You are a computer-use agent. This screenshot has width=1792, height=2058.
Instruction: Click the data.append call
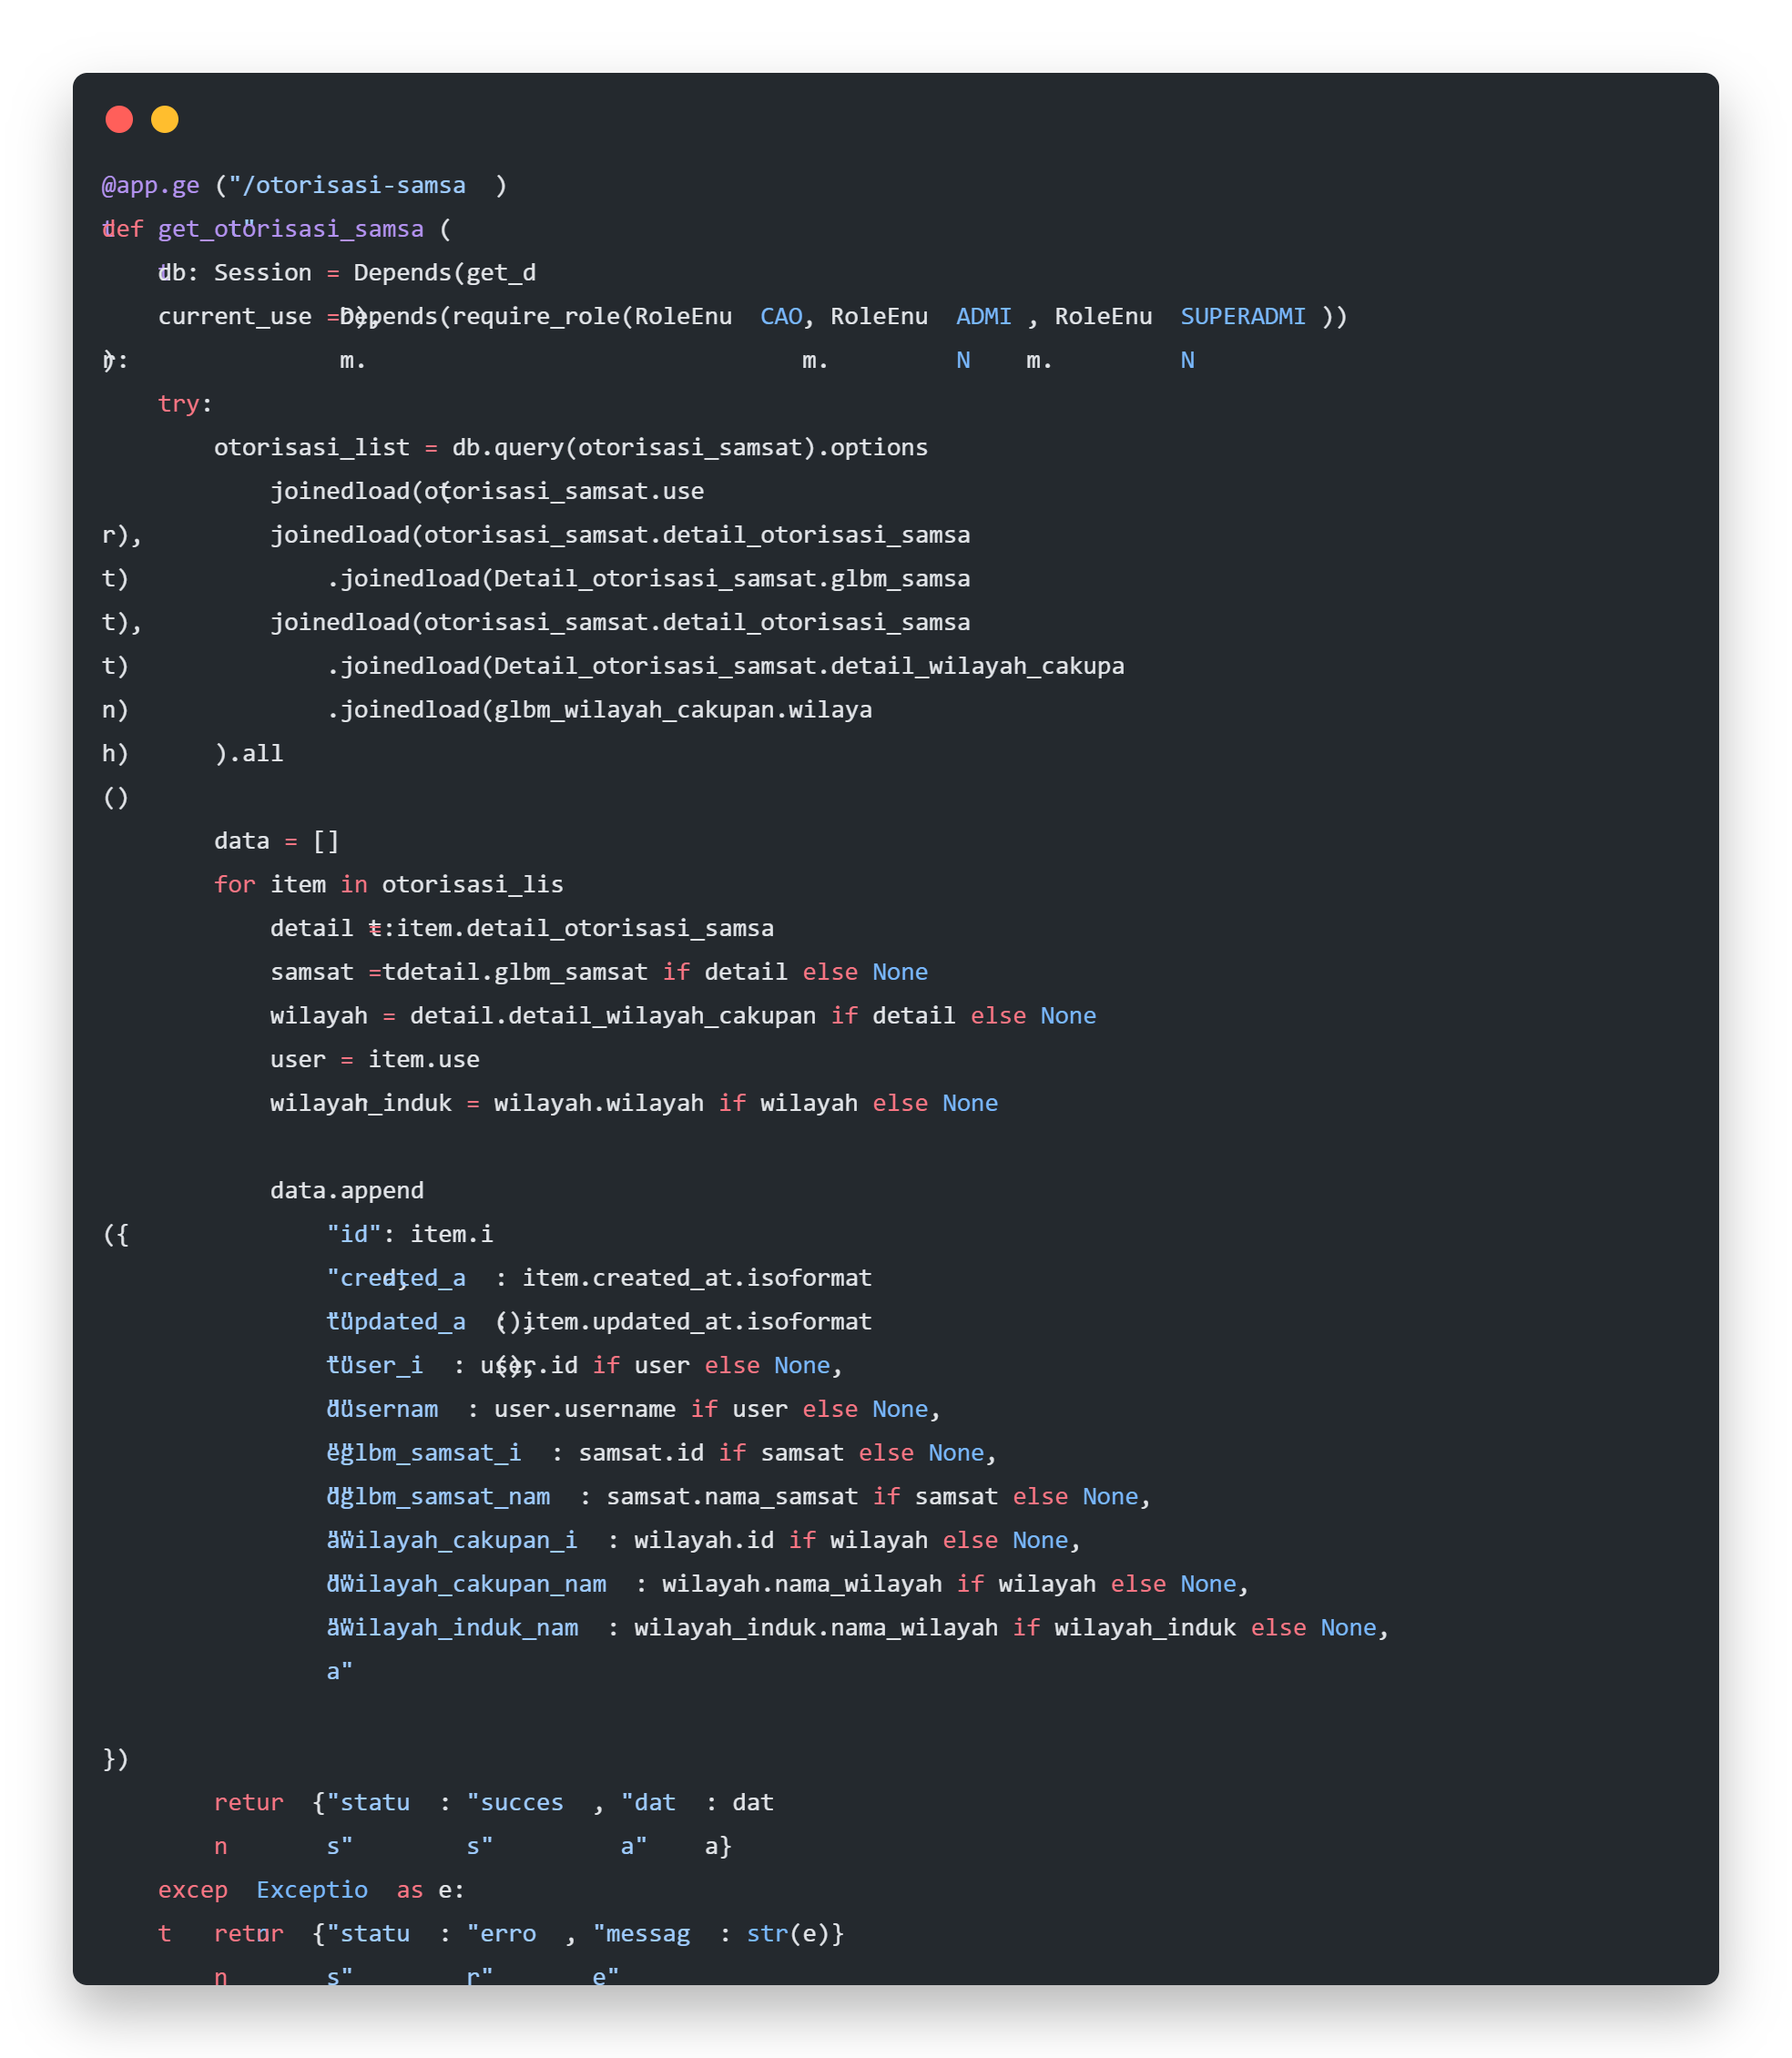click(x=346, y=1191)
